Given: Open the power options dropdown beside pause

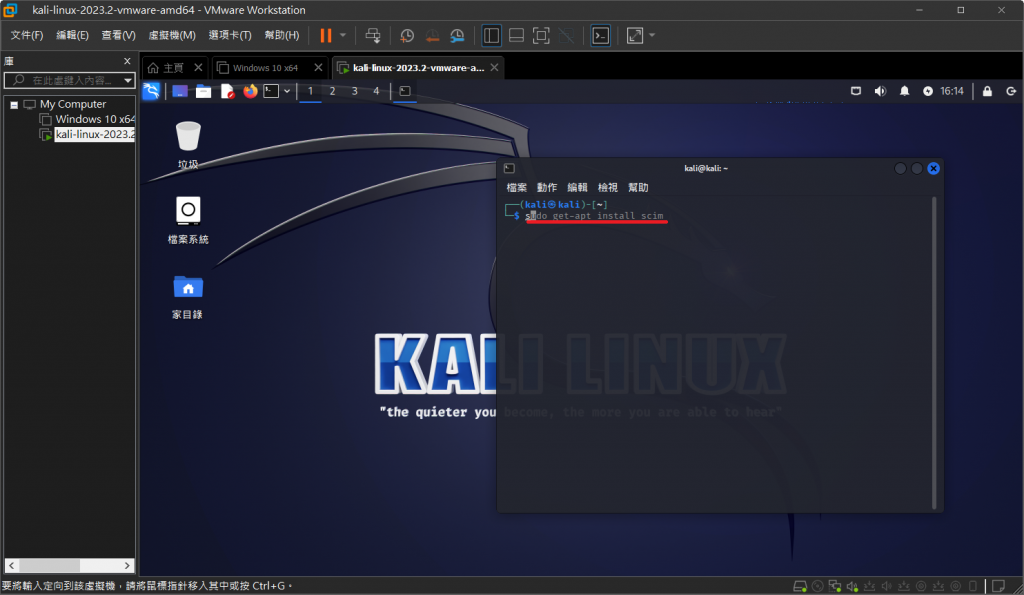Looking at the screenshot, I should [x=343, y=35].
